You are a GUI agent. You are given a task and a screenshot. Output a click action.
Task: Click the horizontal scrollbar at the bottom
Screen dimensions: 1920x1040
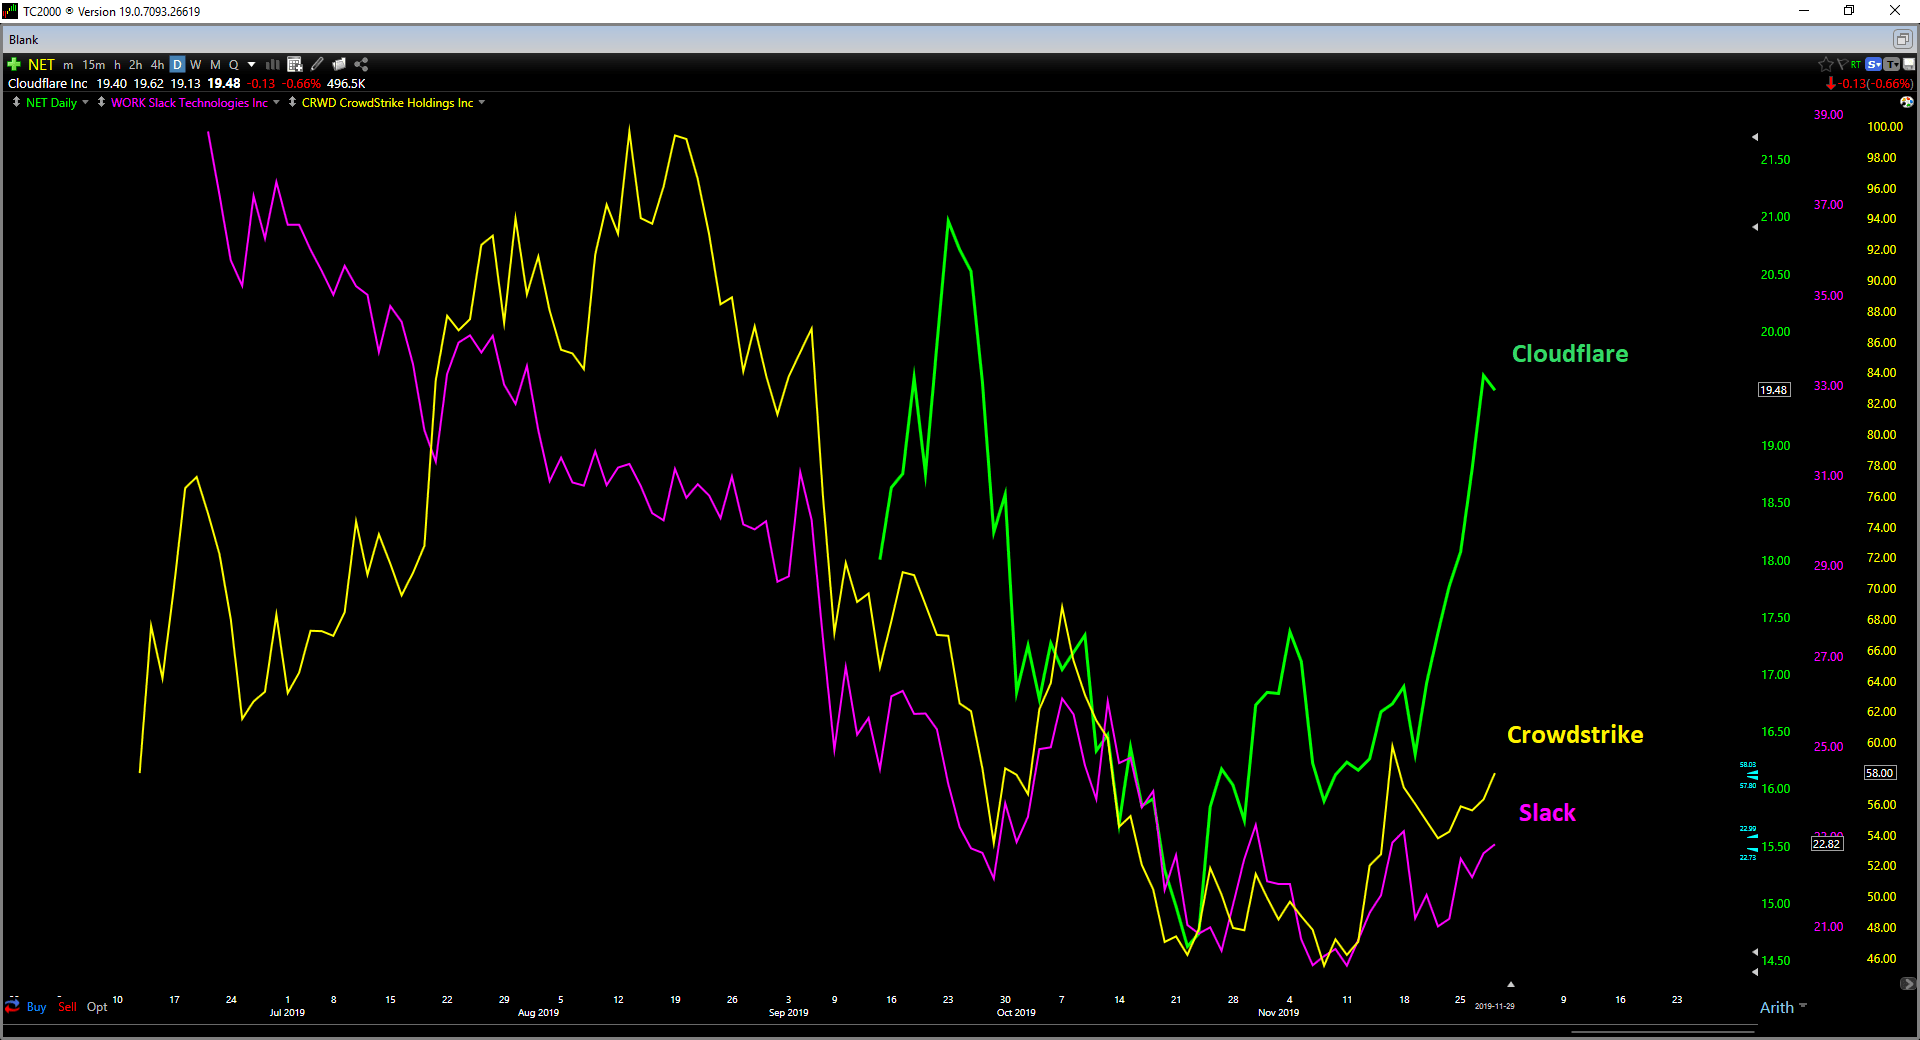[x=1663, y=1032]
